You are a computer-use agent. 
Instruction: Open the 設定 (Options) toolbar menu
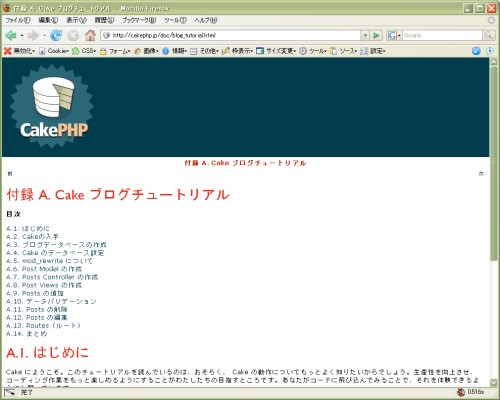(373, 51)
